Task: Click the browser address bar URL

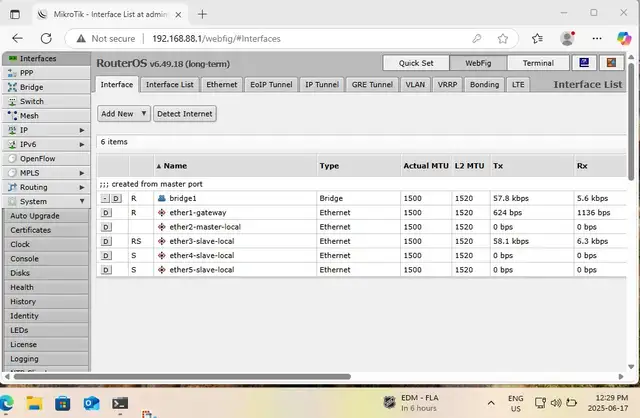Action: pyautogui.click(x=216, y=39)
